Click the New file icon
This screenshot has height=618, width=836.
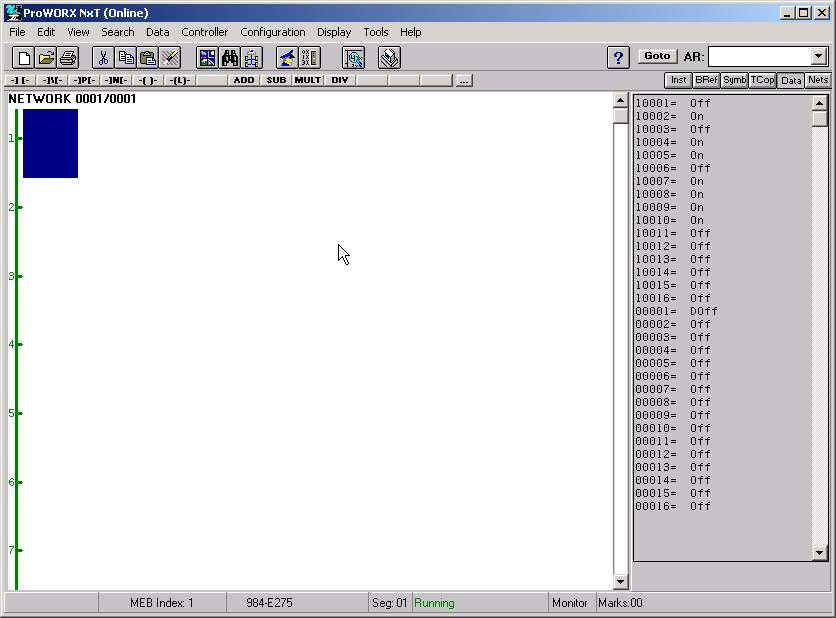click(25, 58)
